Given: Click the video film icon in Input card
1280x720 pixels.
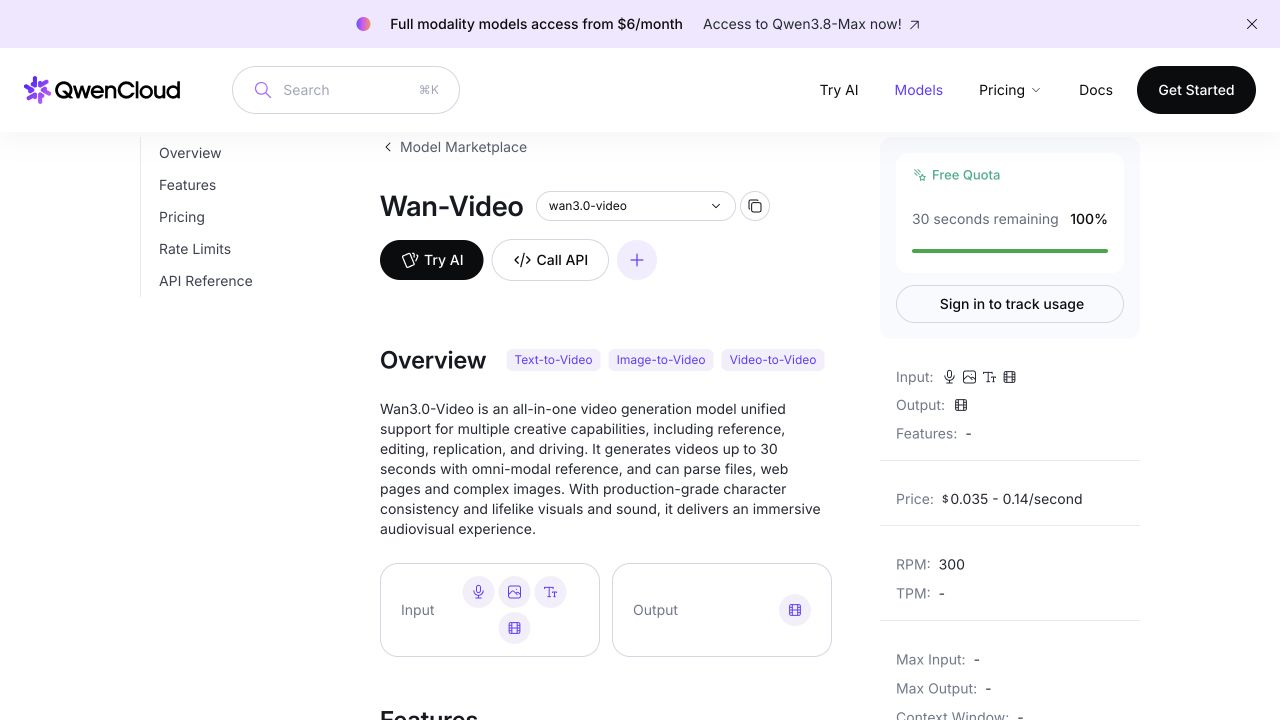Looking at the screenshot, I should click(515, 628).
